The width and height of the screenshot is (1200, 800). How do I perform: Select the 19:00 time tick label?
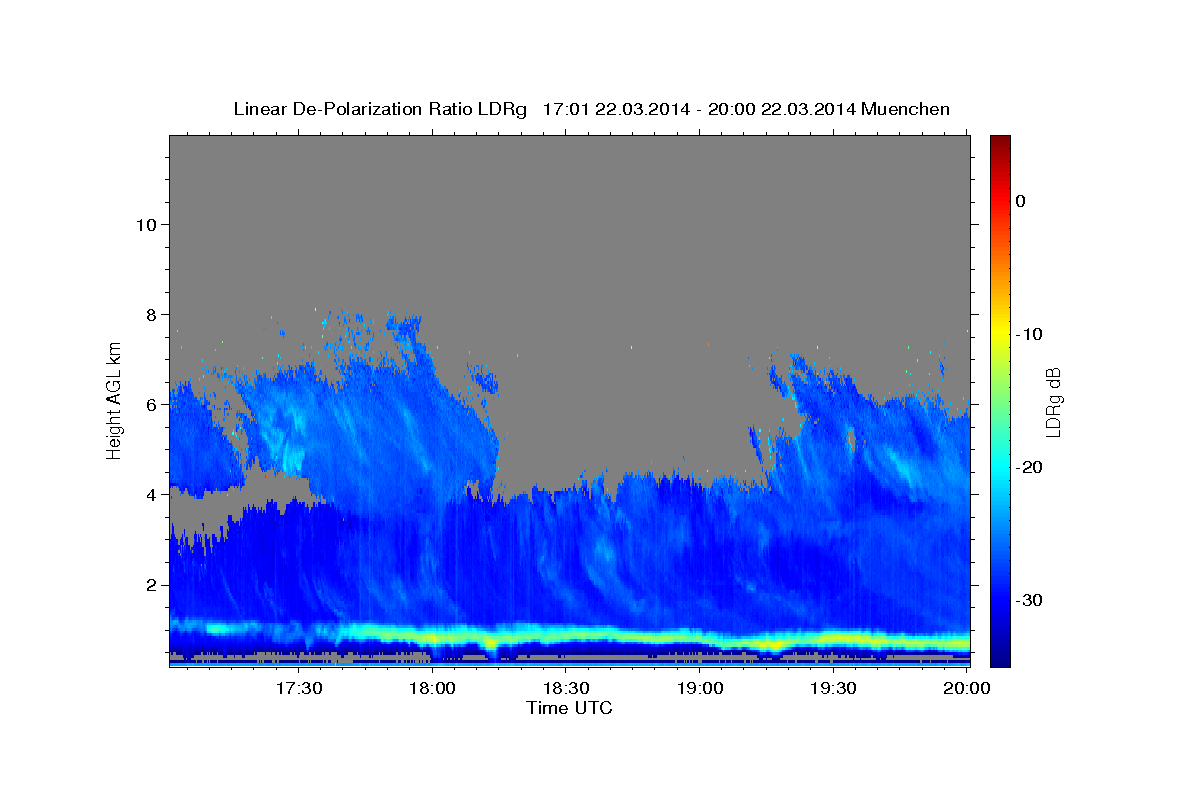[x=699, y=689]
